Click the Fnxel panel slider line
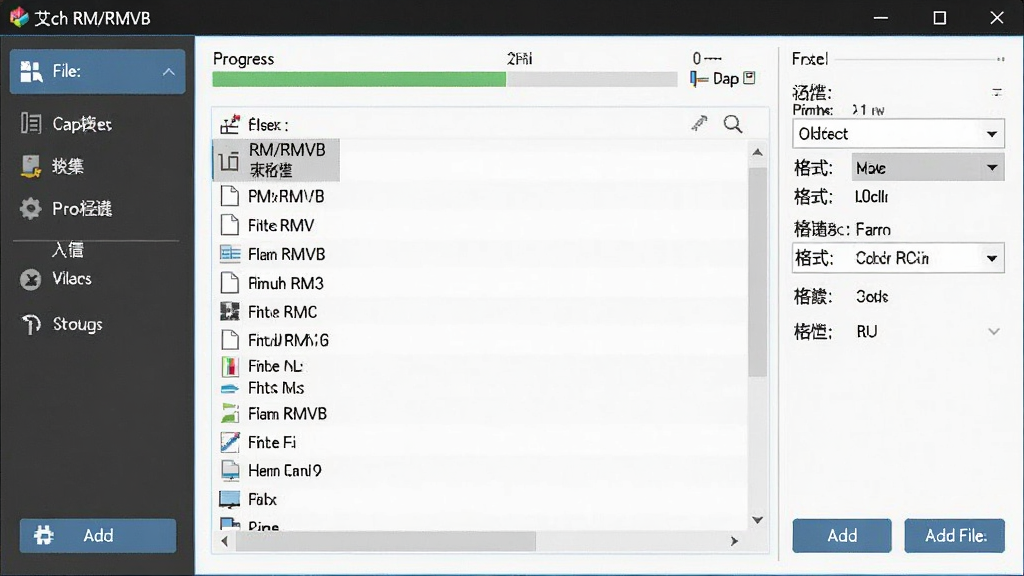This screenshot has width=1024, height=576. 914,59
